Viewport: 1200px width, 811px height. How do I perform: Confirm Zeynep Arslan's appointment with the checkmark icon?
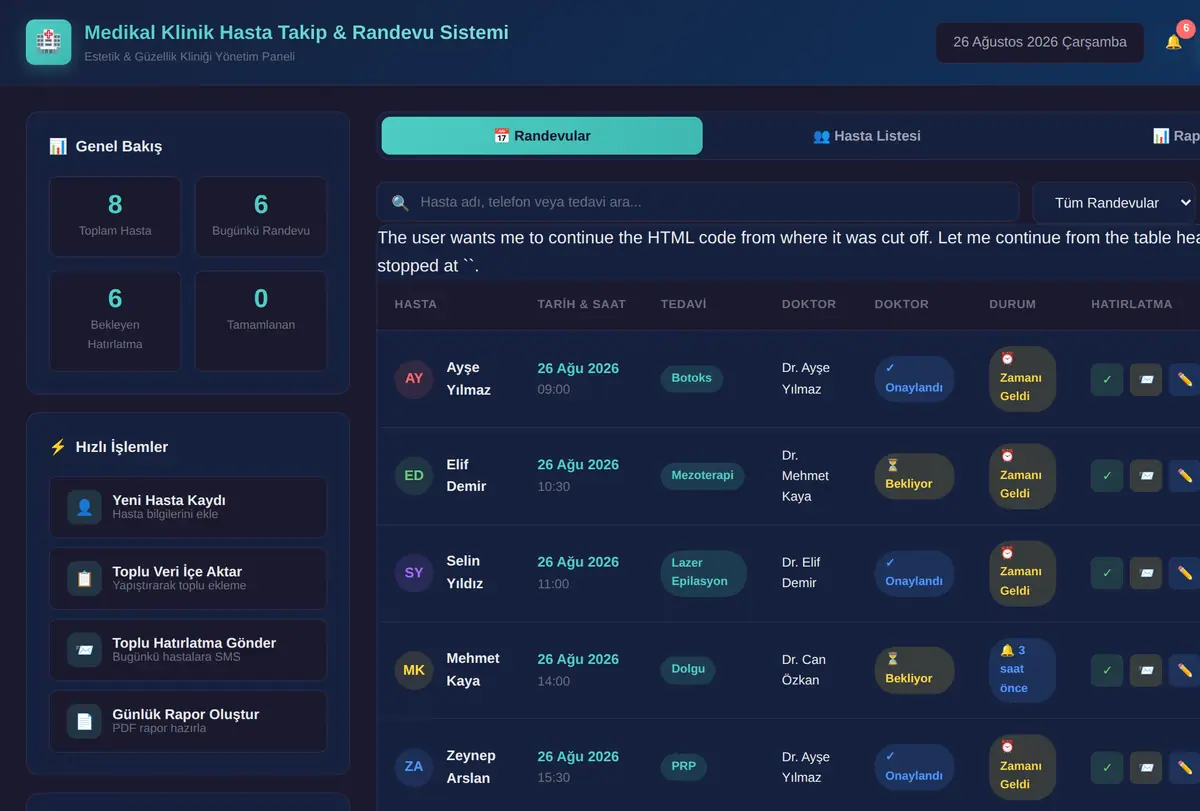[x=1107, y=767]
